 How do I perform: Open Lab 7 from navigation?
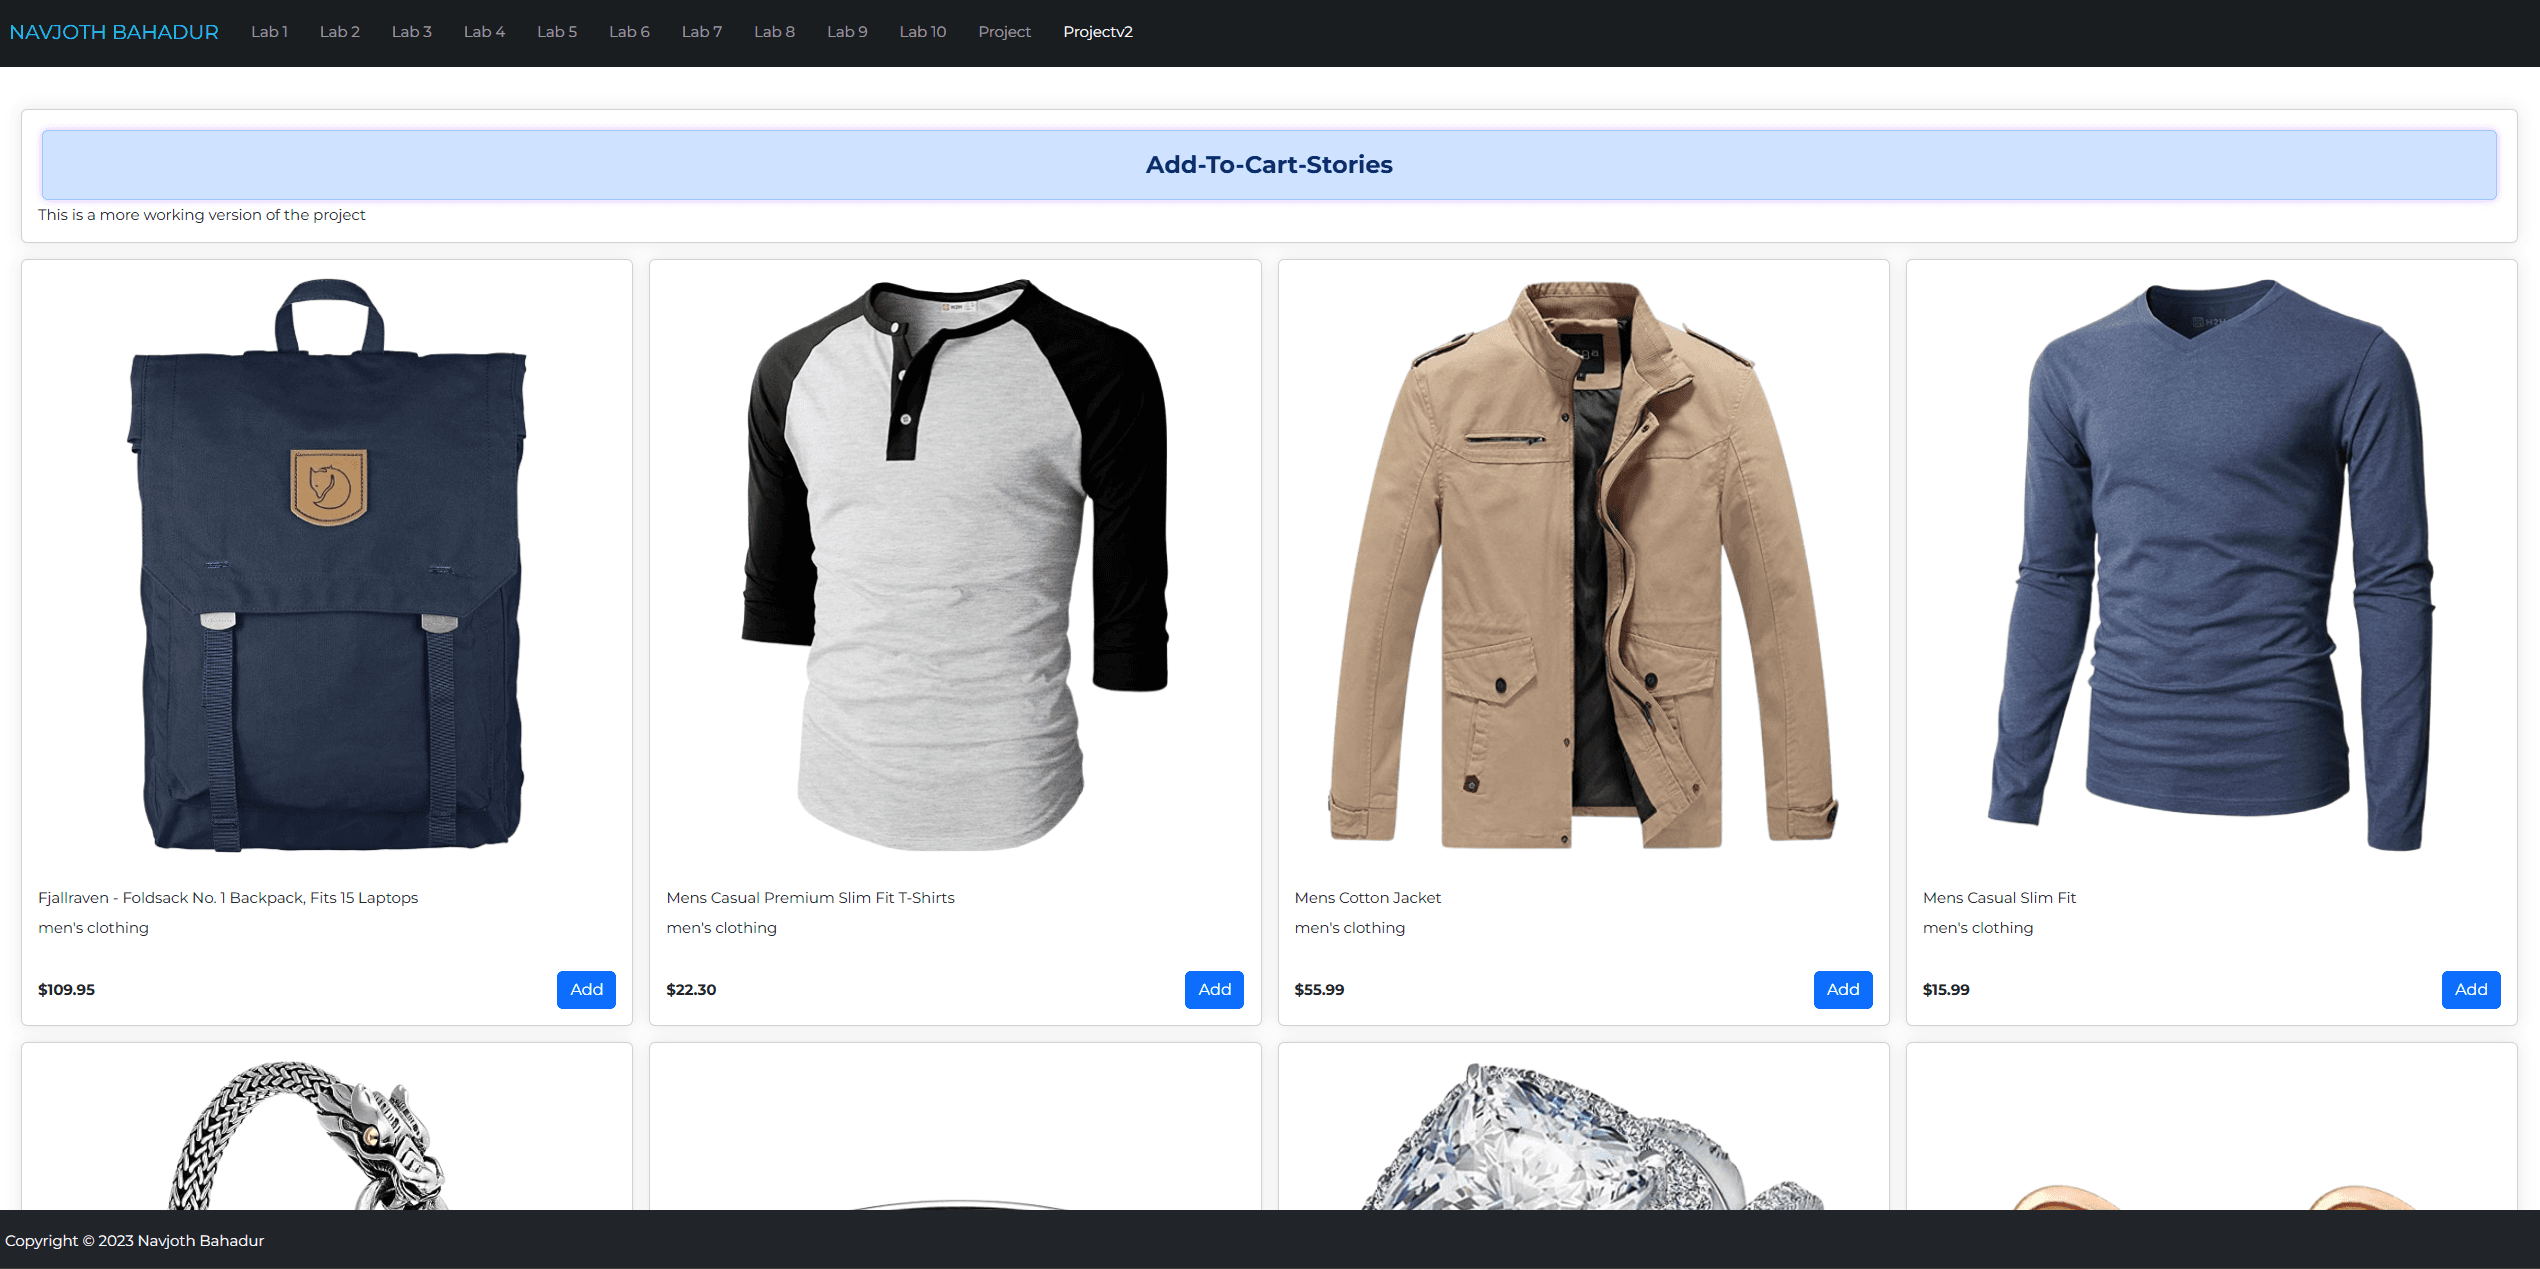pos(702,31)
